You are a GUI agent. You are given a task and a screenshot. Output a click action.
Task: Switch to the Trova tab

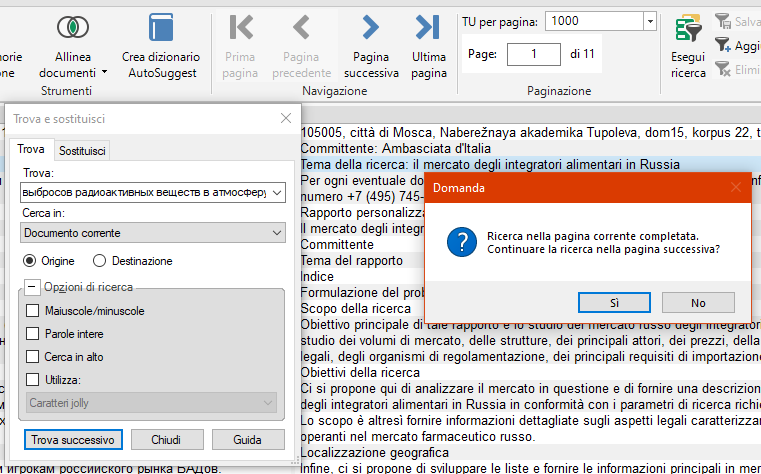(x=31, y=149)
